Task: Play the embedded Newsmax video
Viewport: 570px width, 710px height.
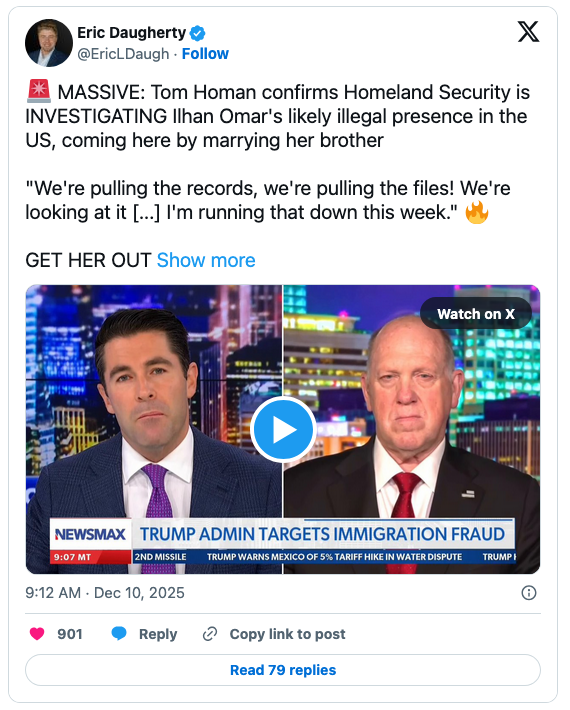Action: 283,430
